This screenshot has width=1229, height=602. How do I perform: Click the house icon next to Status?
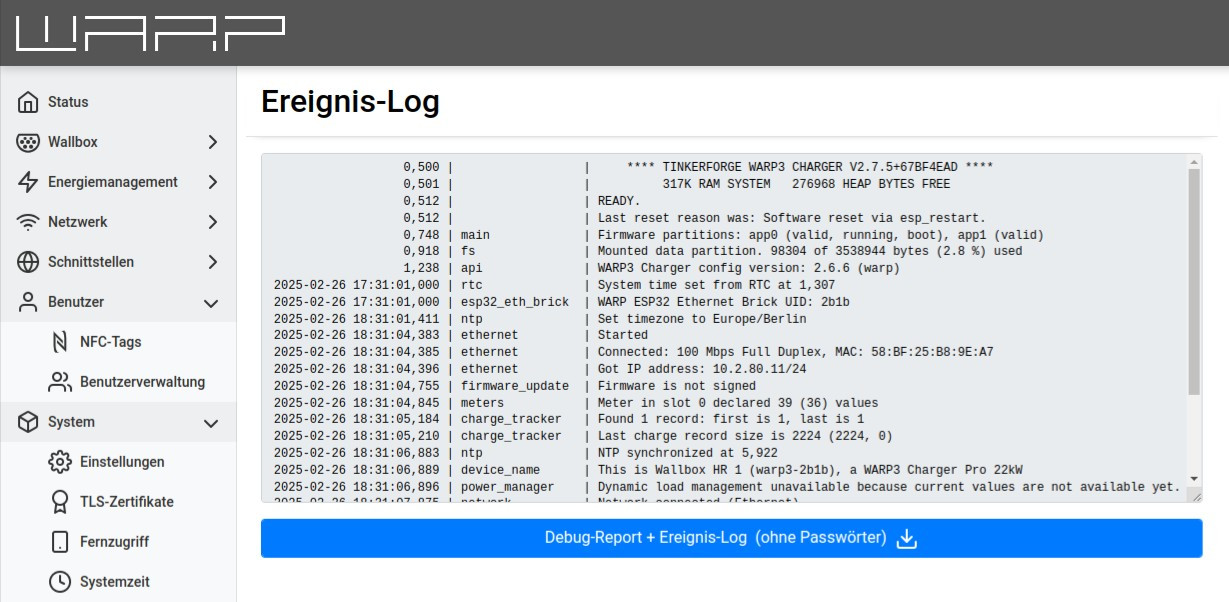[x=28, y=102]
